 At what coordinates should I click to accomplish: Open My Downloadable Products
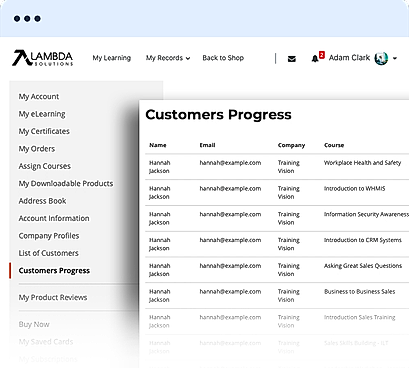(x=66, y=183)
